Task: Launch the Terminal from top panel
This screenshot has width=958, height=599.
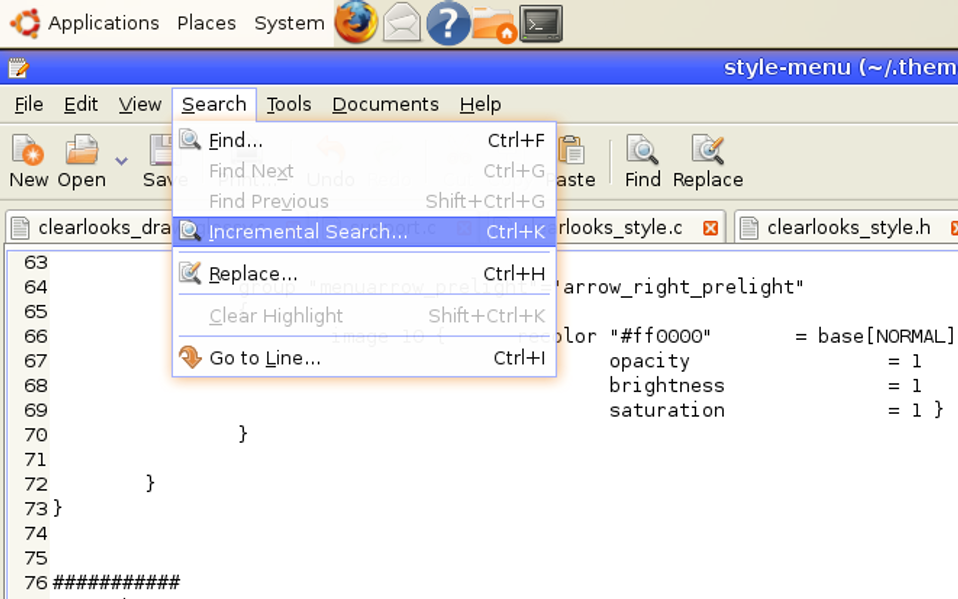Action: [x=542, y=23]
